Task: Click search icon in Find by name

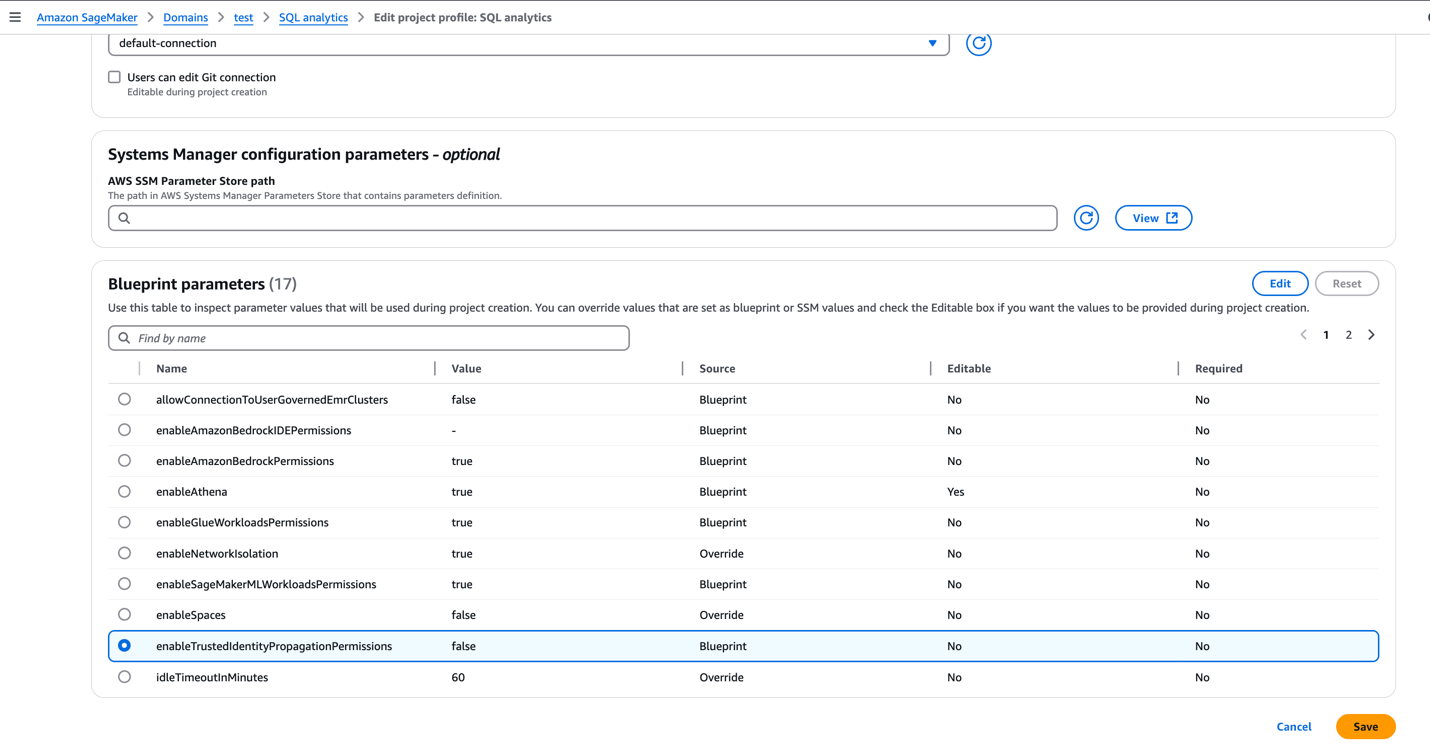Action: pyautogui.click(x=124, y=338)
